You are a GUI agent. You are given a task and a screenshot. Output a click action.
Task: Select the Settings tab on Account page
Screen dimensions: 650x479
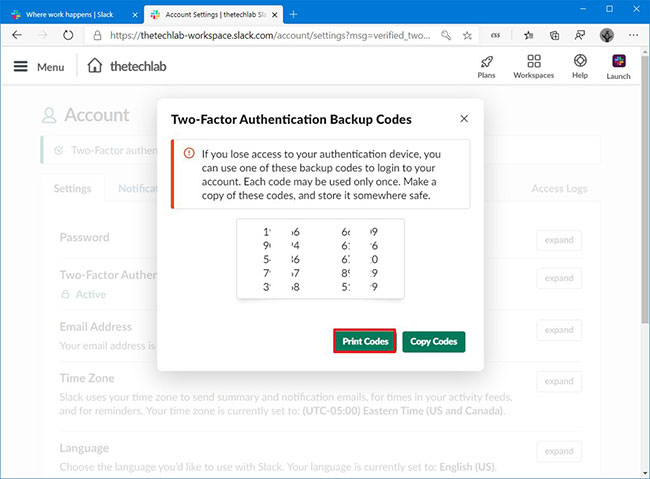(x=73, y=188)
